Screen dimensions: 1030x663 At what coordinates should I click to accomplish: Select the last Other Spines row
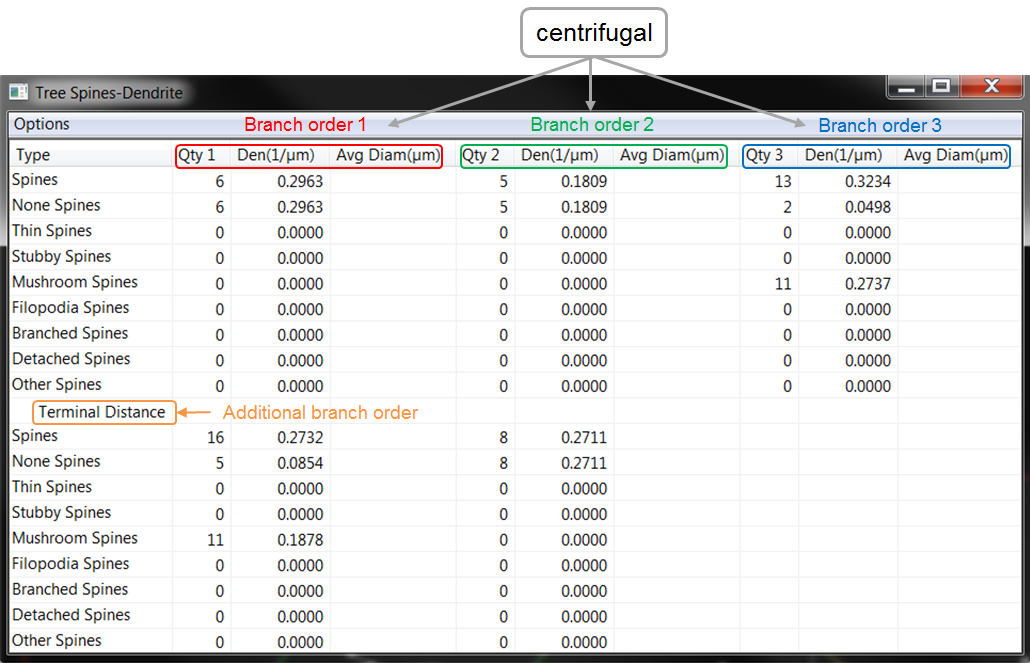[57, 641]
